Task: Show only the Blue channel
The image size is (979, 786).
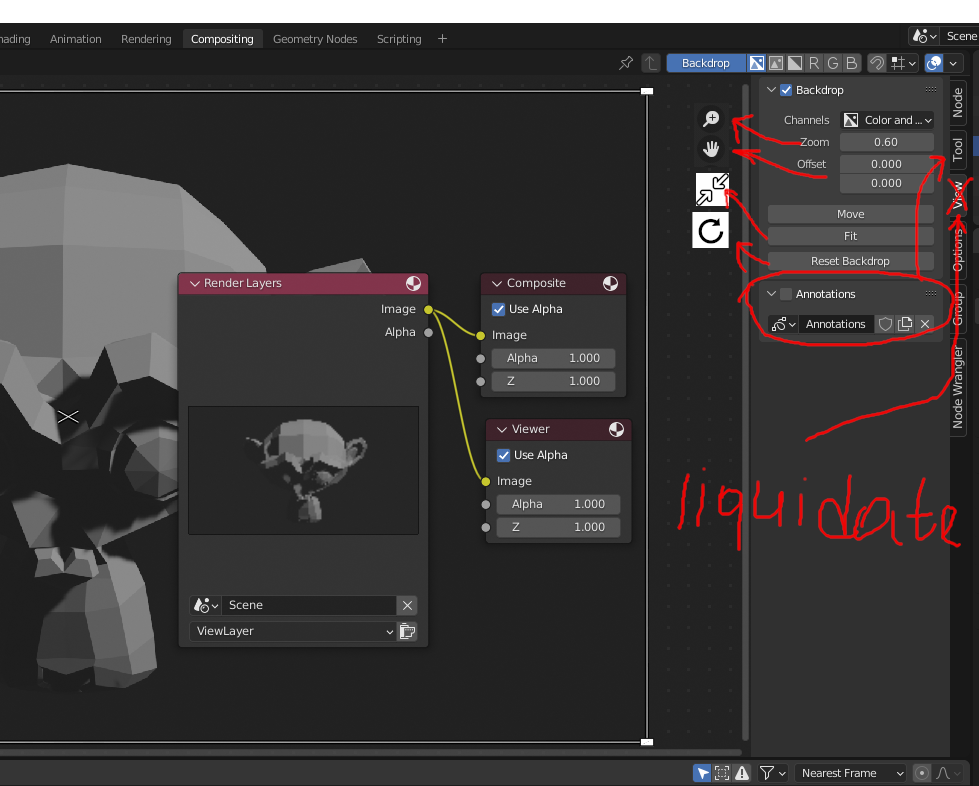Action: pos(852,63)
